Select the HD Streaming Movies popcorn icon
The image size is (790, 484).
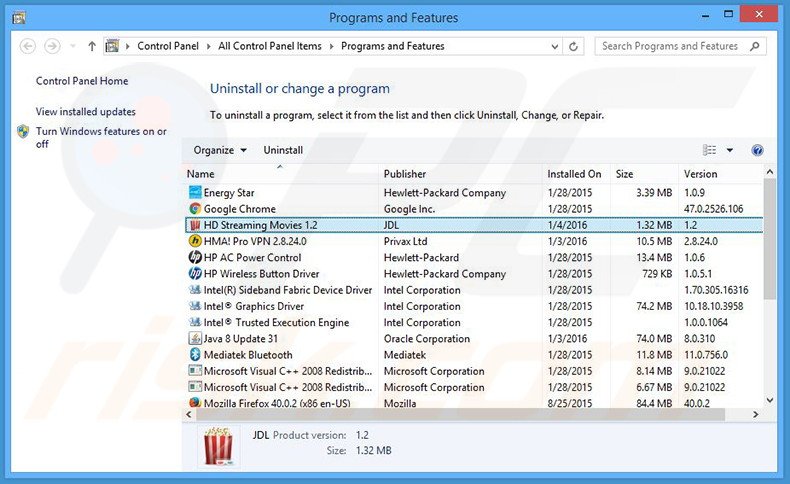(x=195, y=225)
